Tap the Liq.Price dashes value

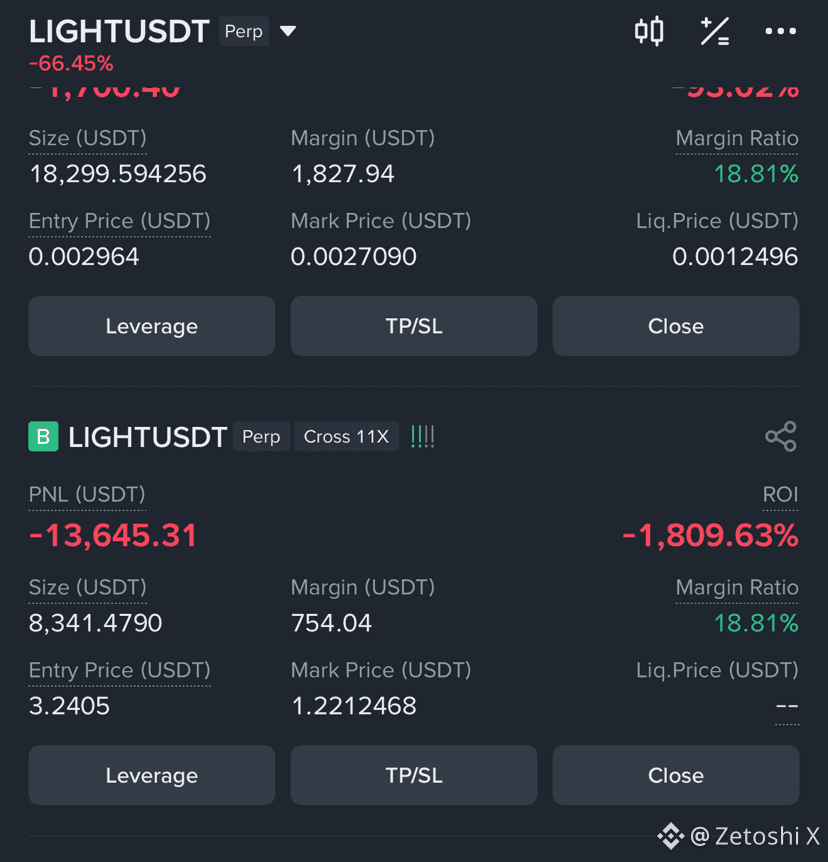[x=787, y=706]
